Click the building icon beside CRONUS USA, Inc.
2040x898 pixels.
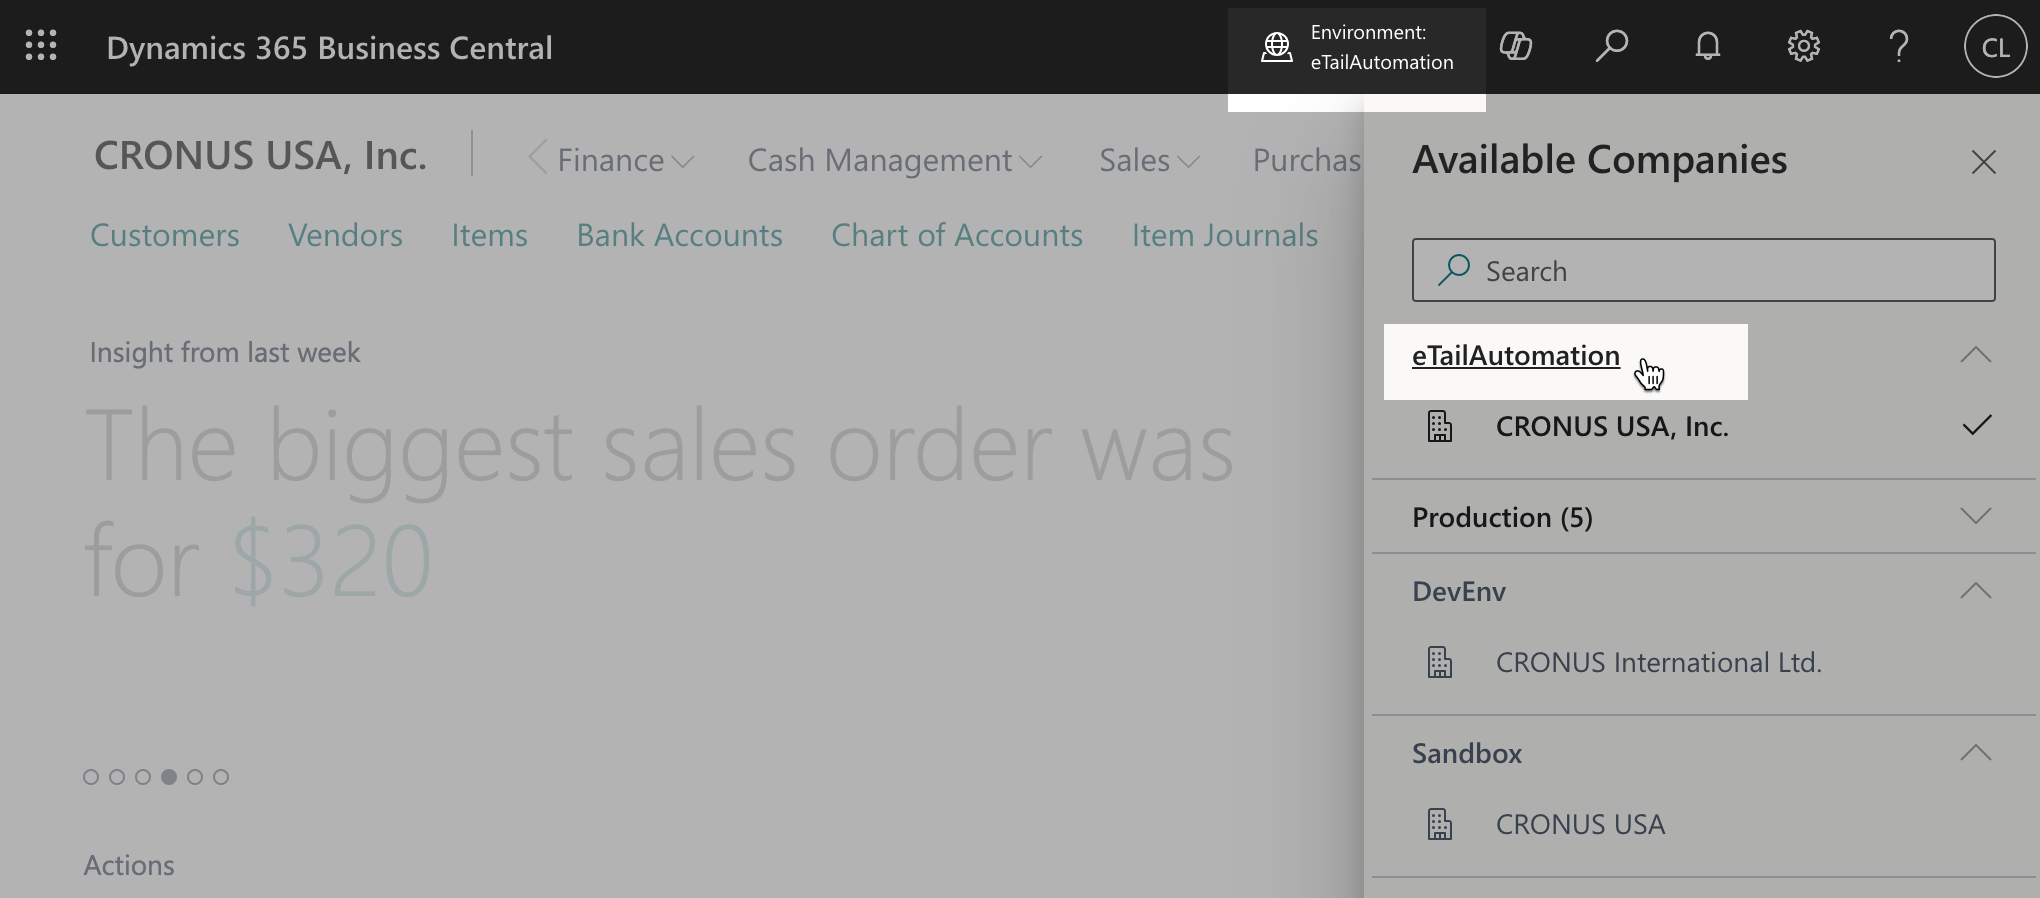[x=1439, y=427]
